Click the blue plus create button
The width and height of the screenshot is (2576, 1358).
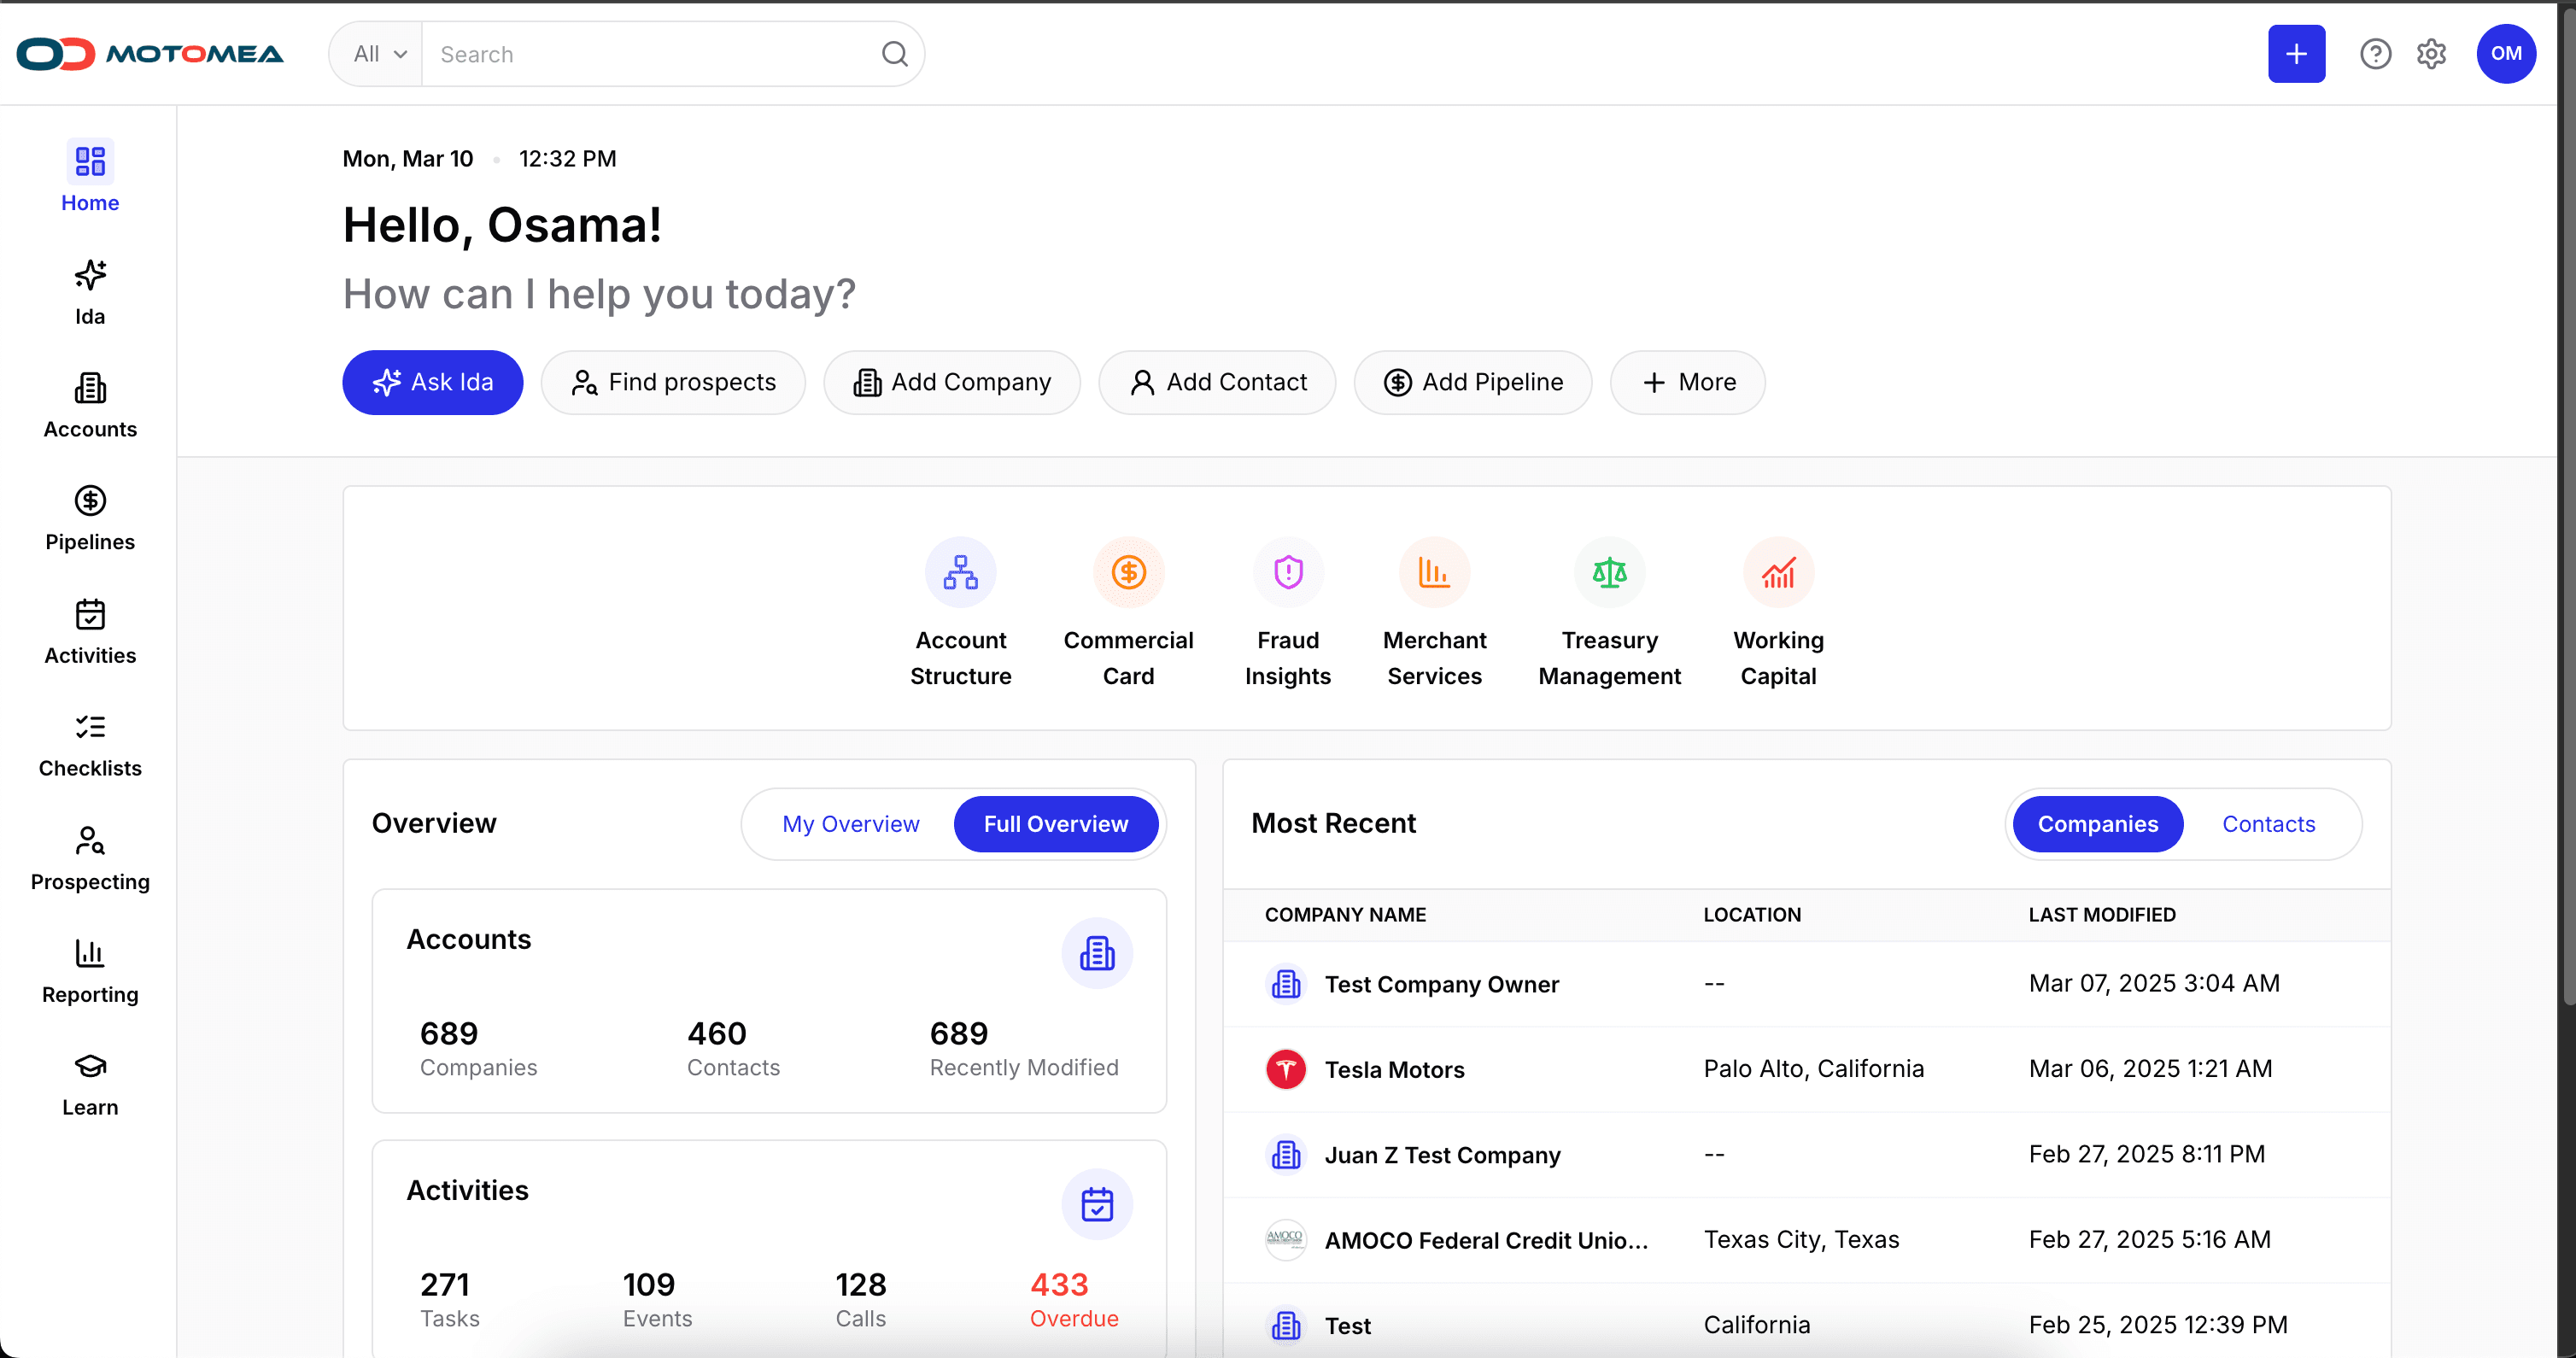click(2296, 54)
